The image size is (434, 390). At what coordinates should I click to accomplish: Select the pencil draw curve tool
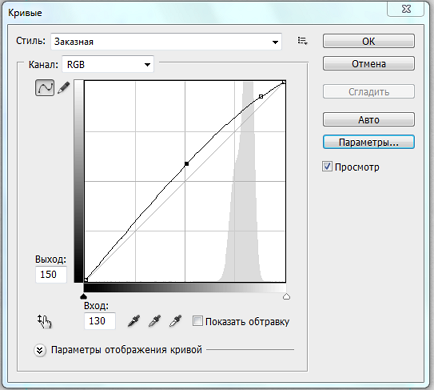click(64, 88)
